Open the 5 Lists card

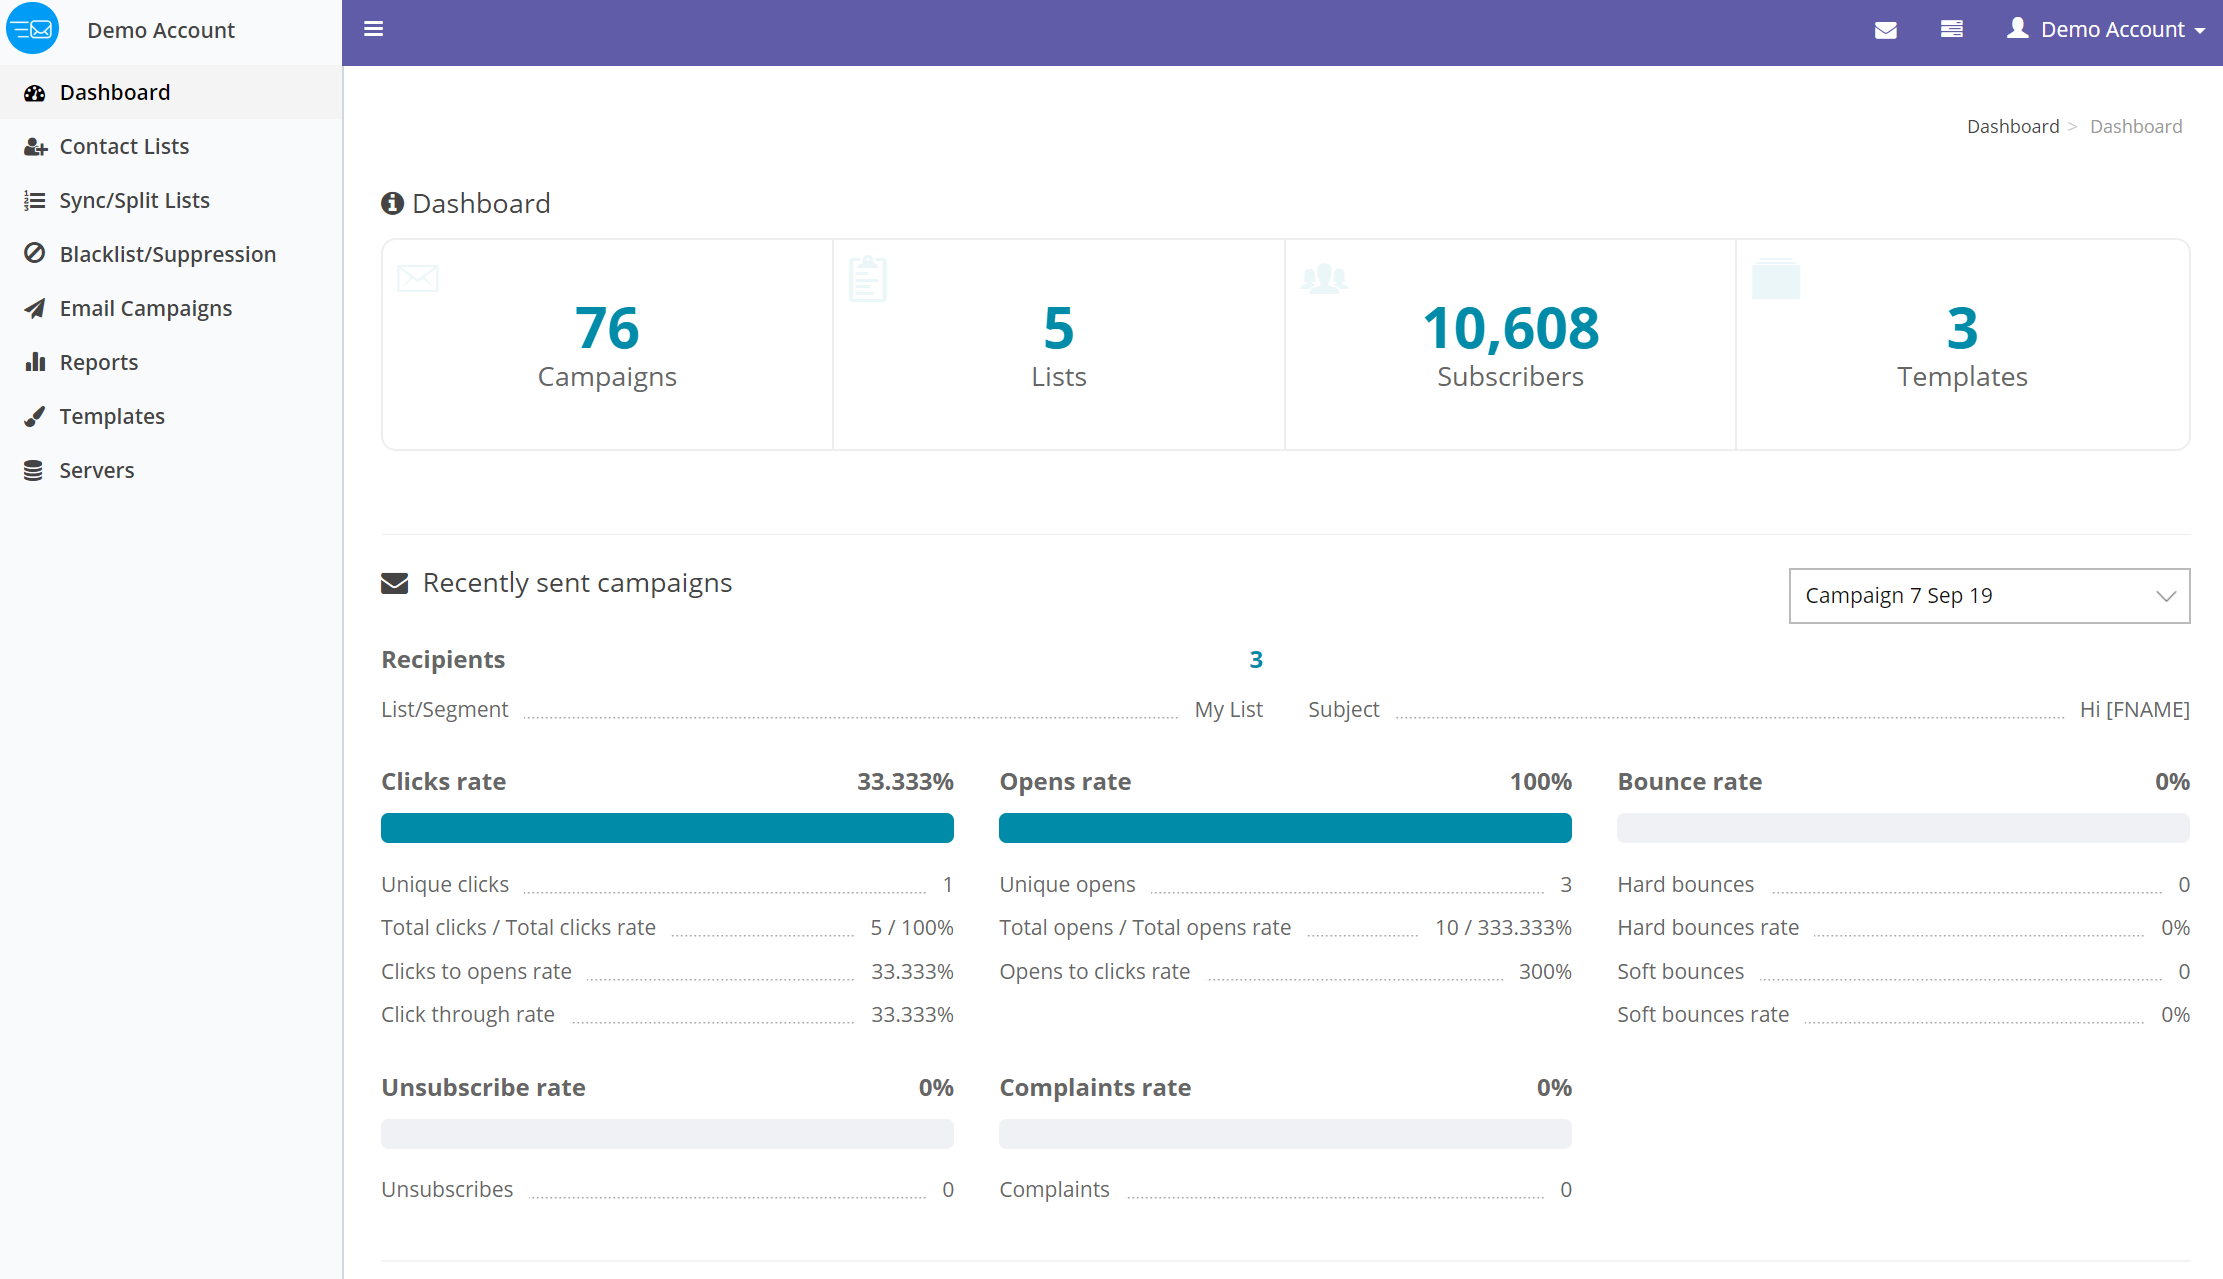[x=1059, y=345]
